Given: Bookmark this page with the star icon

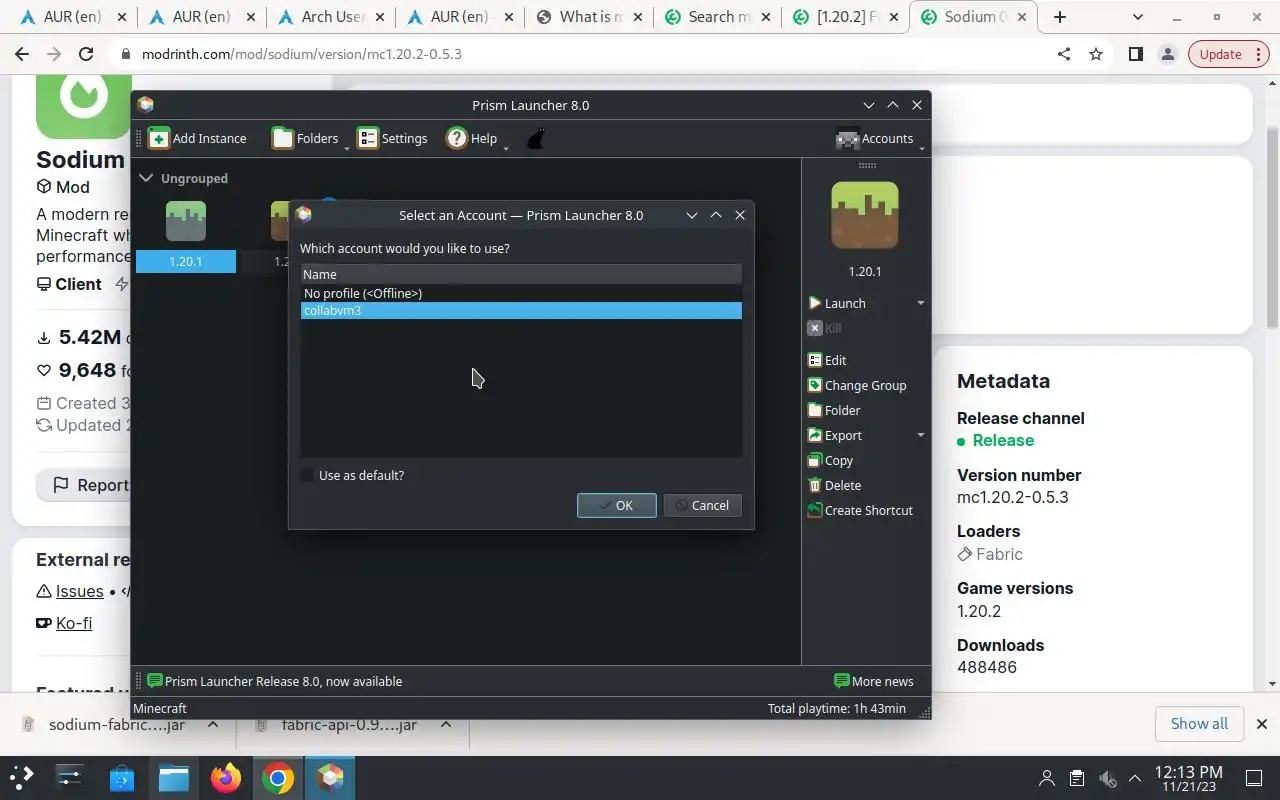Looking at the screenshot, I should click(x=1096, y=54).
